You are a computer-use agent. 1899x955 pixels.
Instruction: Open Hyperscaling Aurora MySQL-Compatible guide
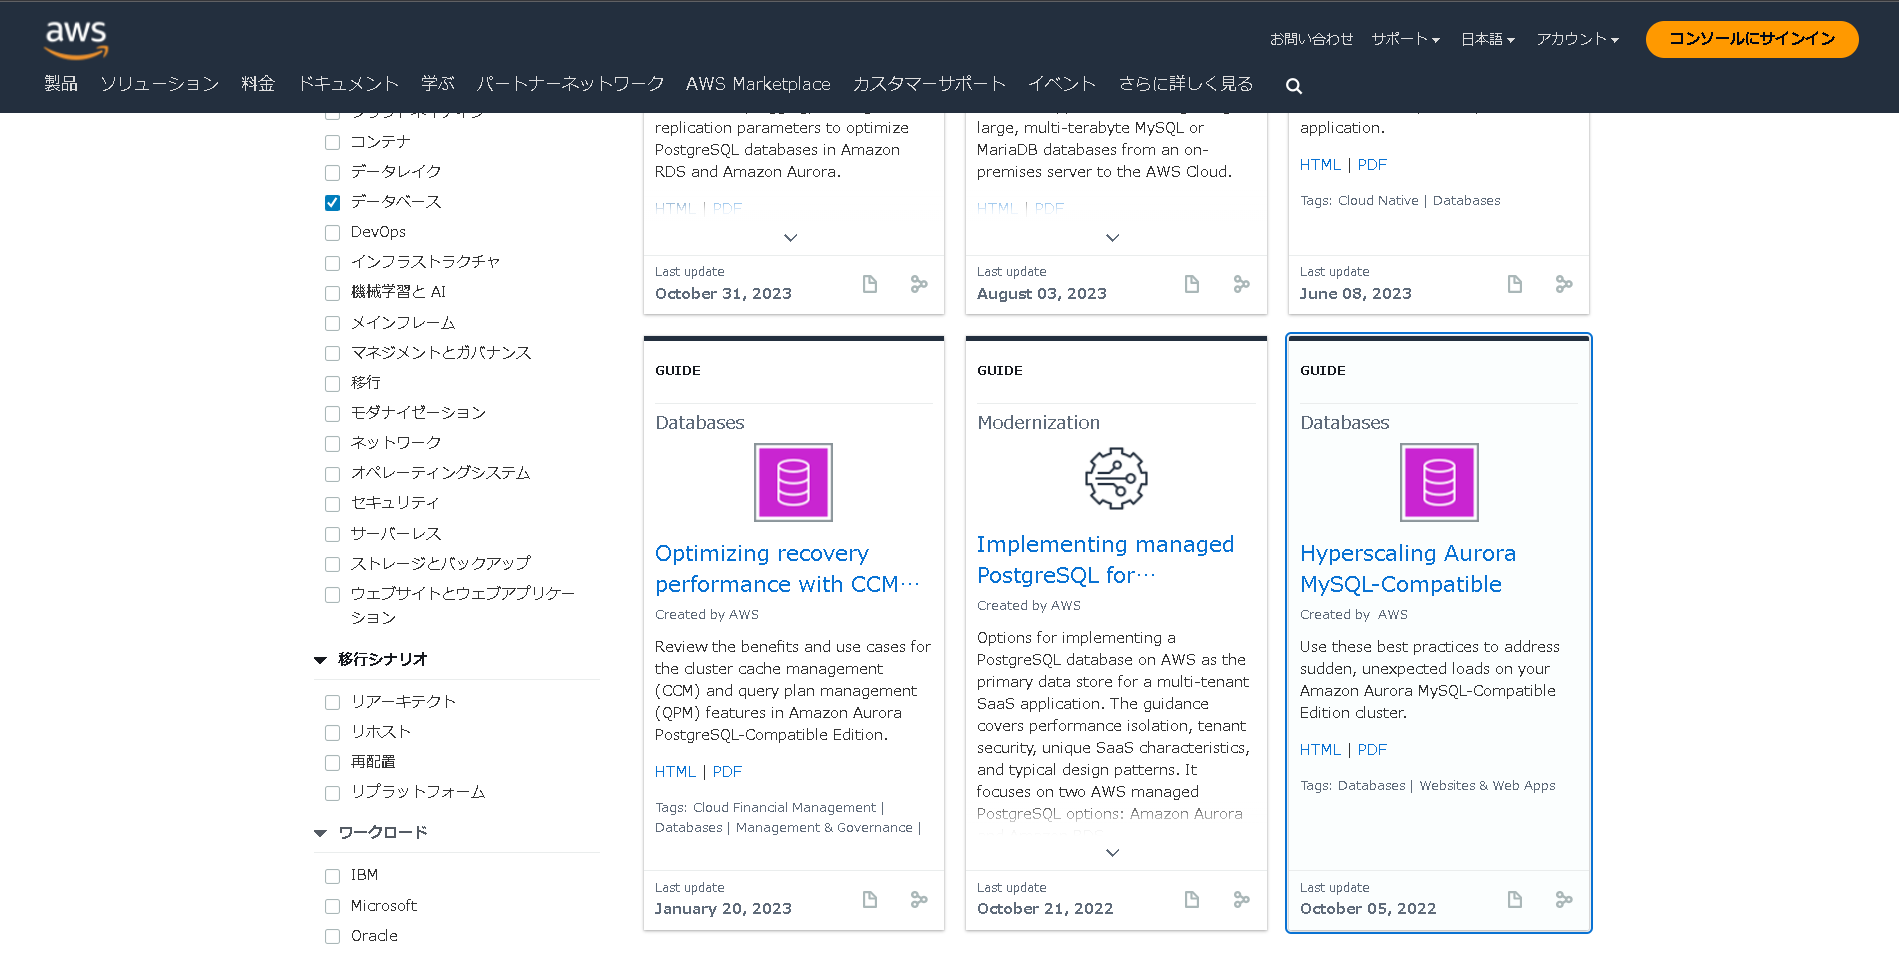(x=1408, y=568)
